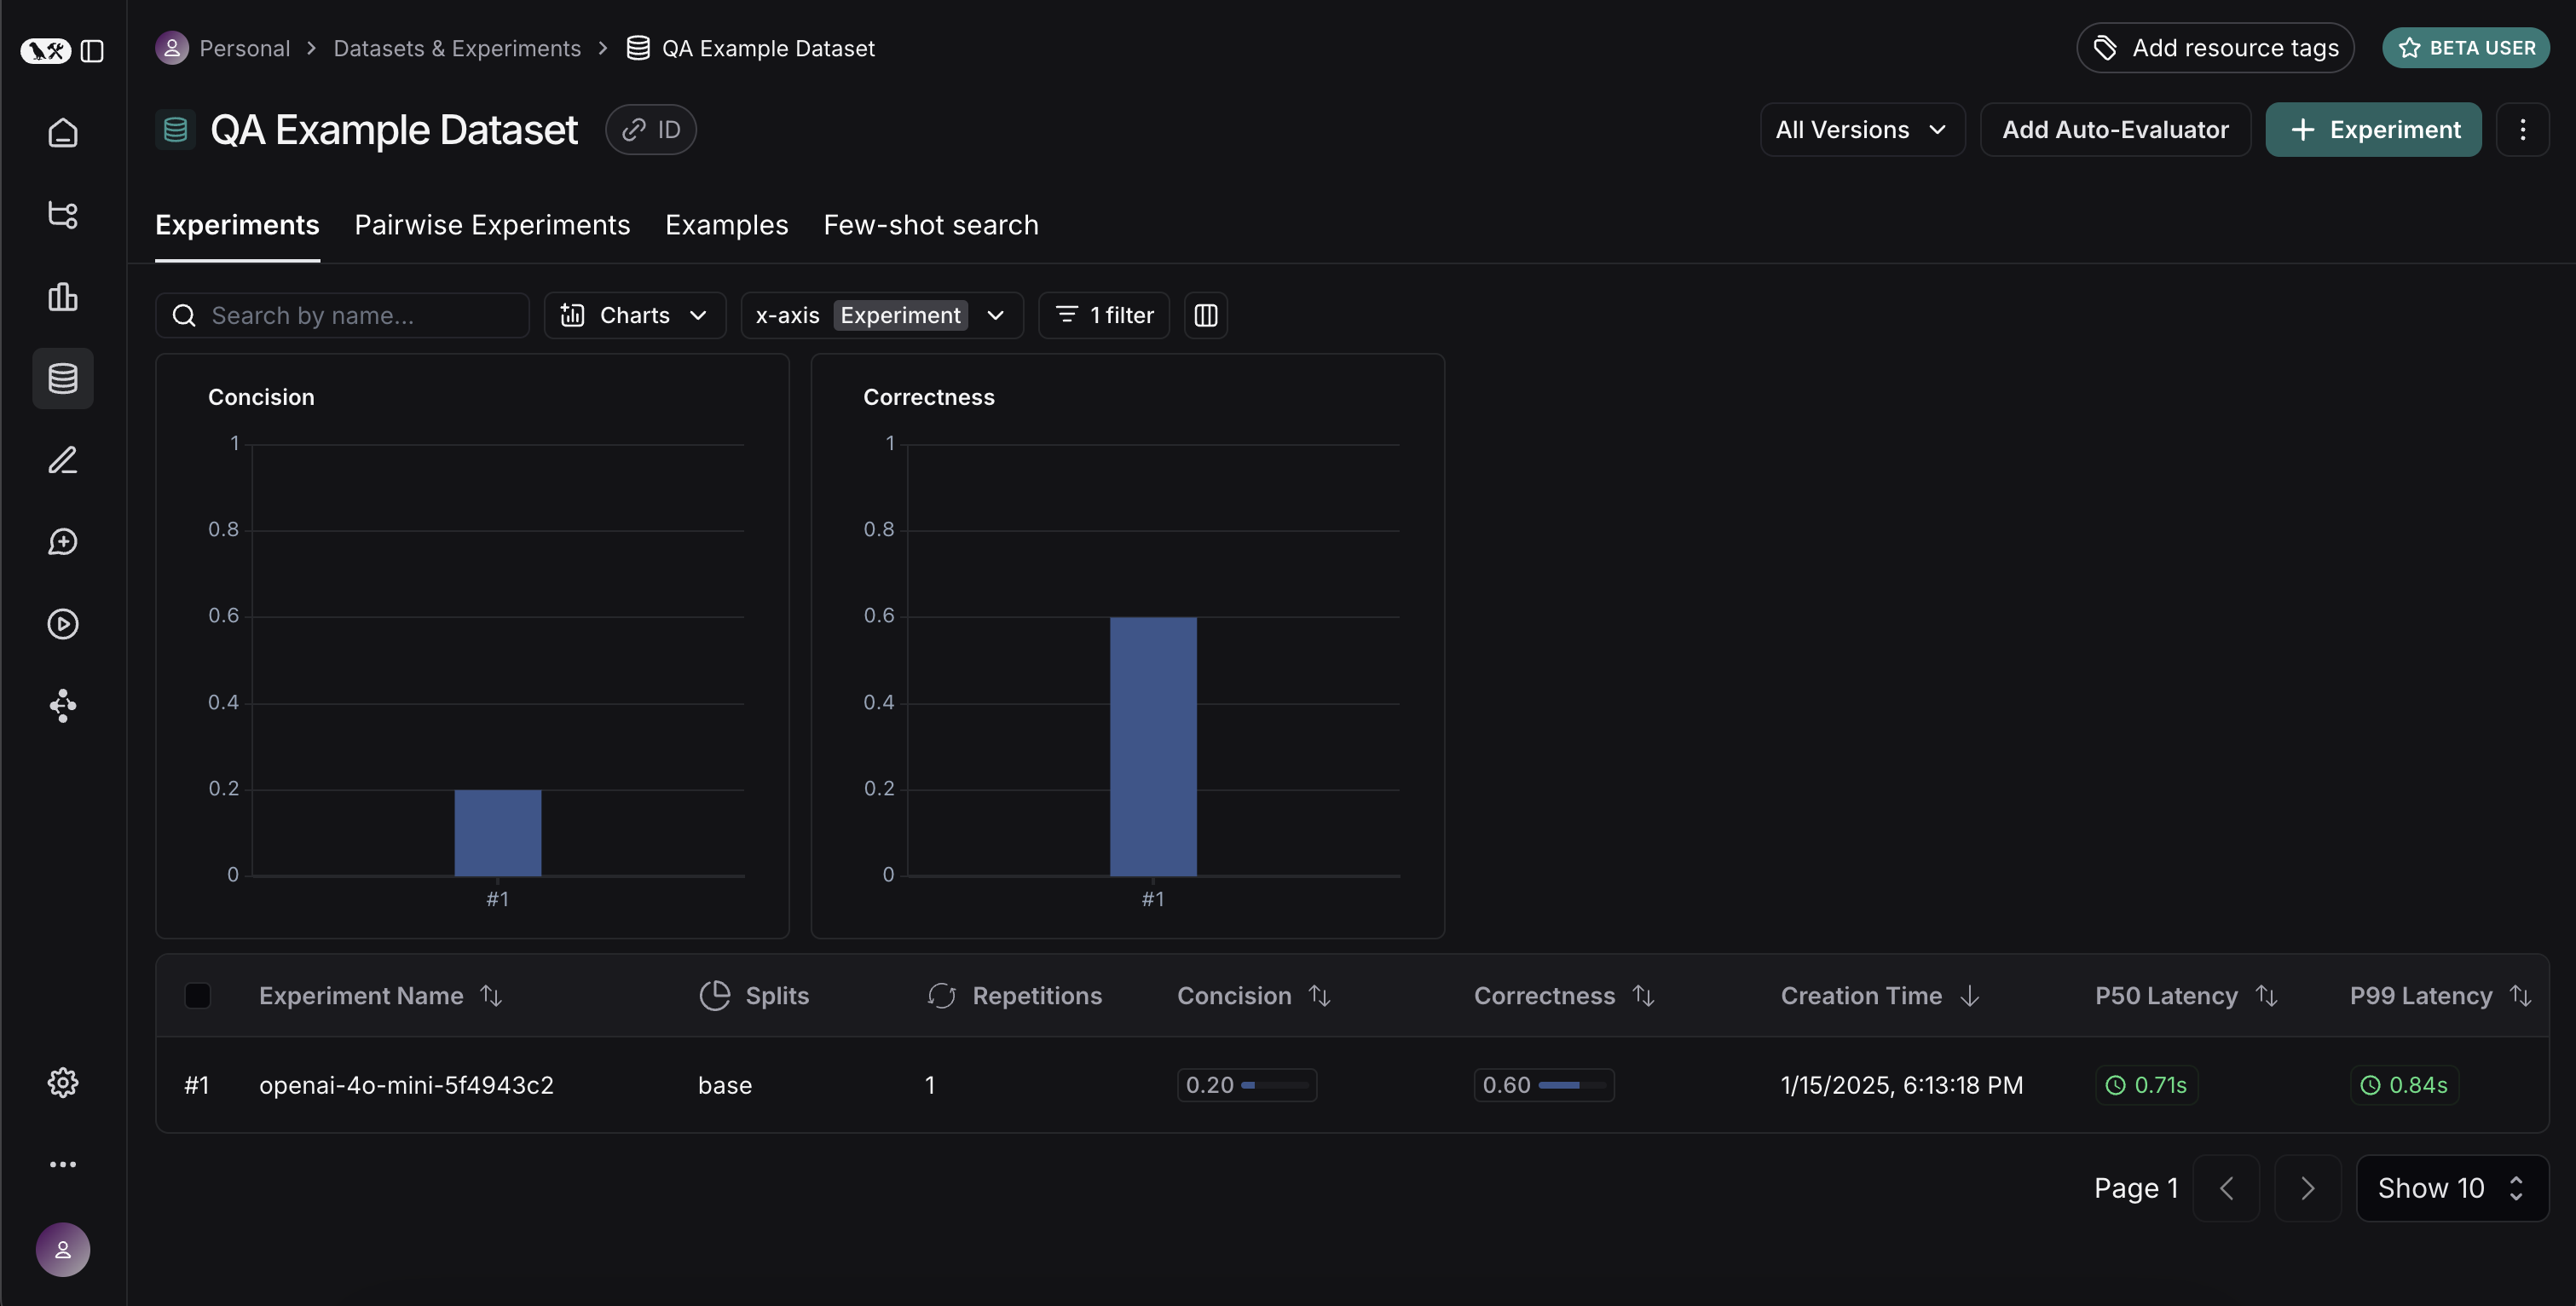
Task: Click the Settings gear in sidebar
Action: coord(63,1082)
